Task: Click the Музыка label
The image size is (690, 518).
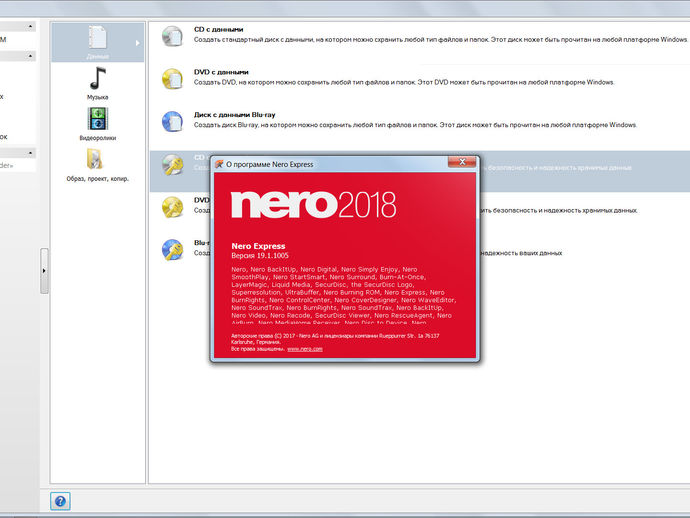Action: [97, 97]
